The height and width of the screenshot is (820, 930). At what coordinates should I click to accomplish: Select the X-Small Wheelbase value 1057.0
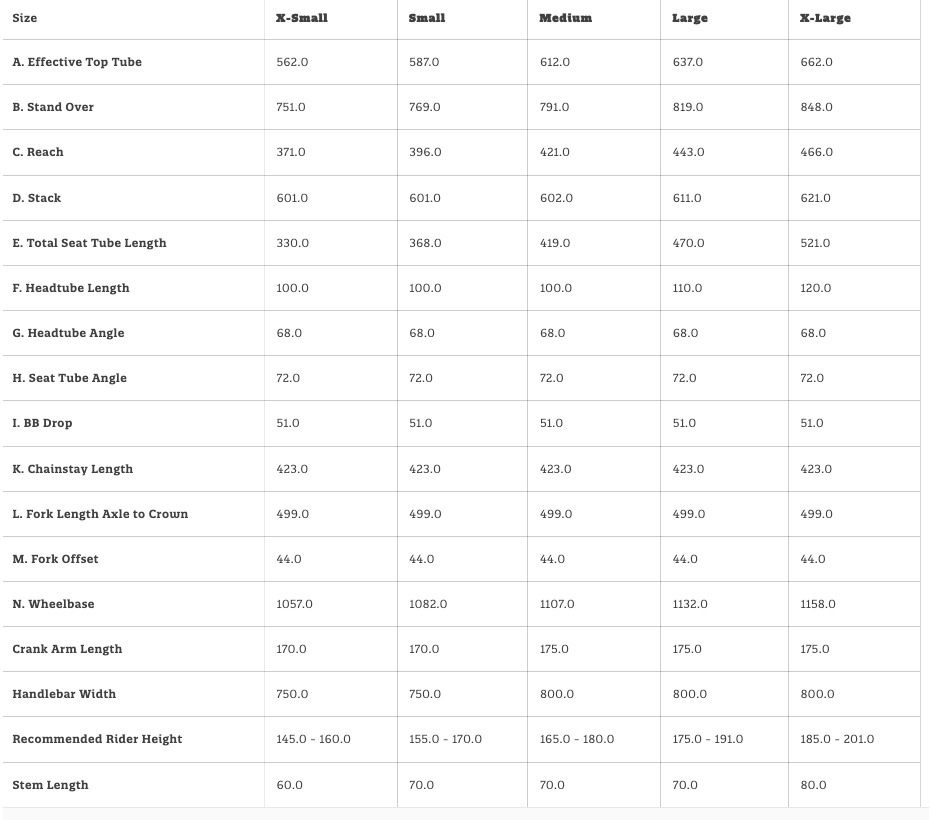(x=295, y=604)
